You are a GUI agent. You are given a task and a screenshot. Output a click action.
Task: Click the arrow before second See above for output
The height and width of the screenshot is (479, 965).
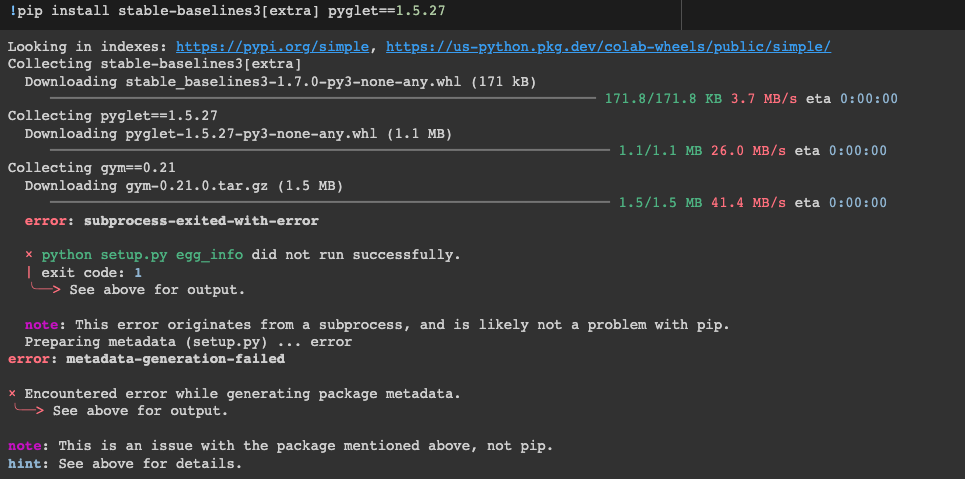click(x=29, y=409)
